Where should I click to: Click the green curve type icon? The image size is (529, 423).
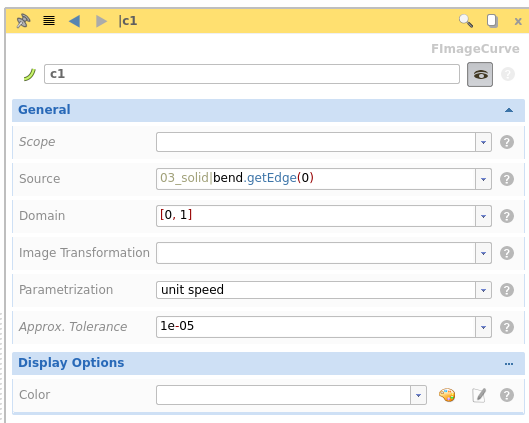pyautogui.click(x=30, y=74)
